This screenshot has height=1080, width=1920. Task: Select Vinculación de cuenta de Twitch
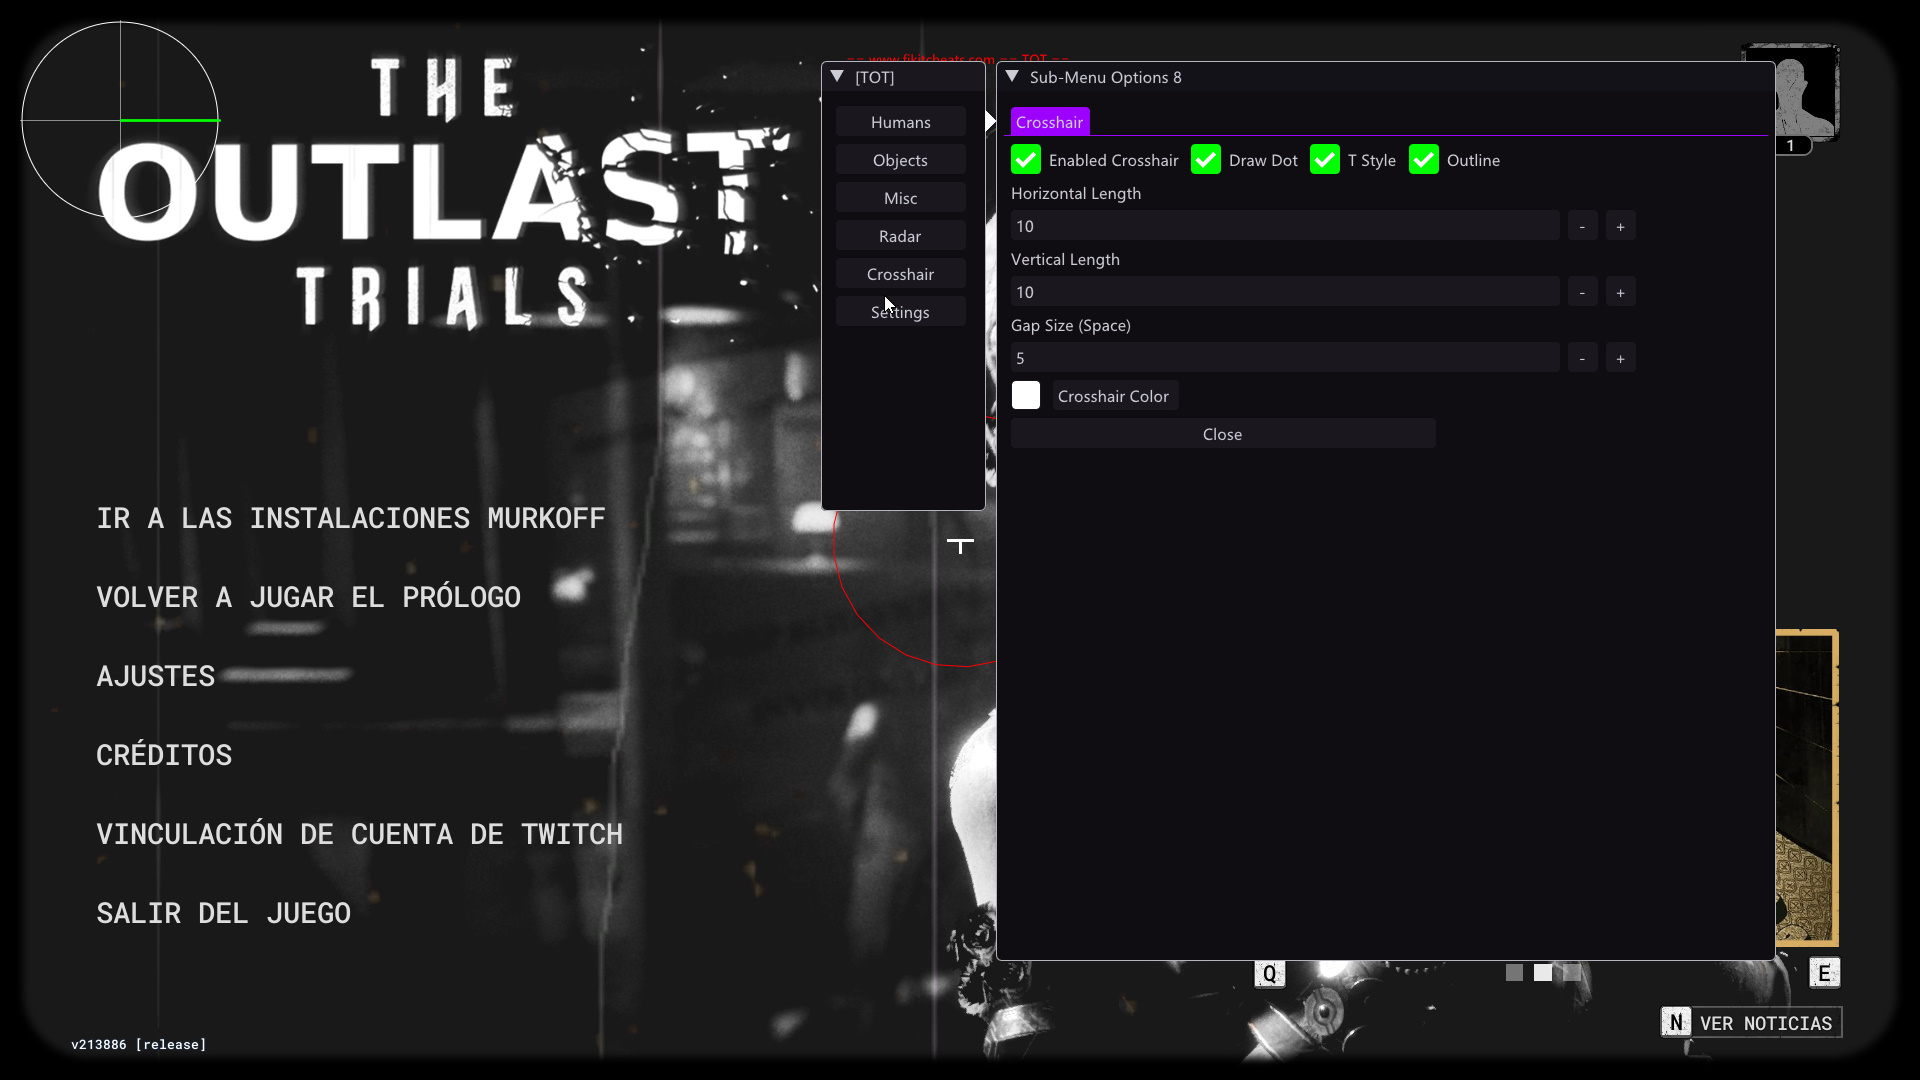click(360, 834)
